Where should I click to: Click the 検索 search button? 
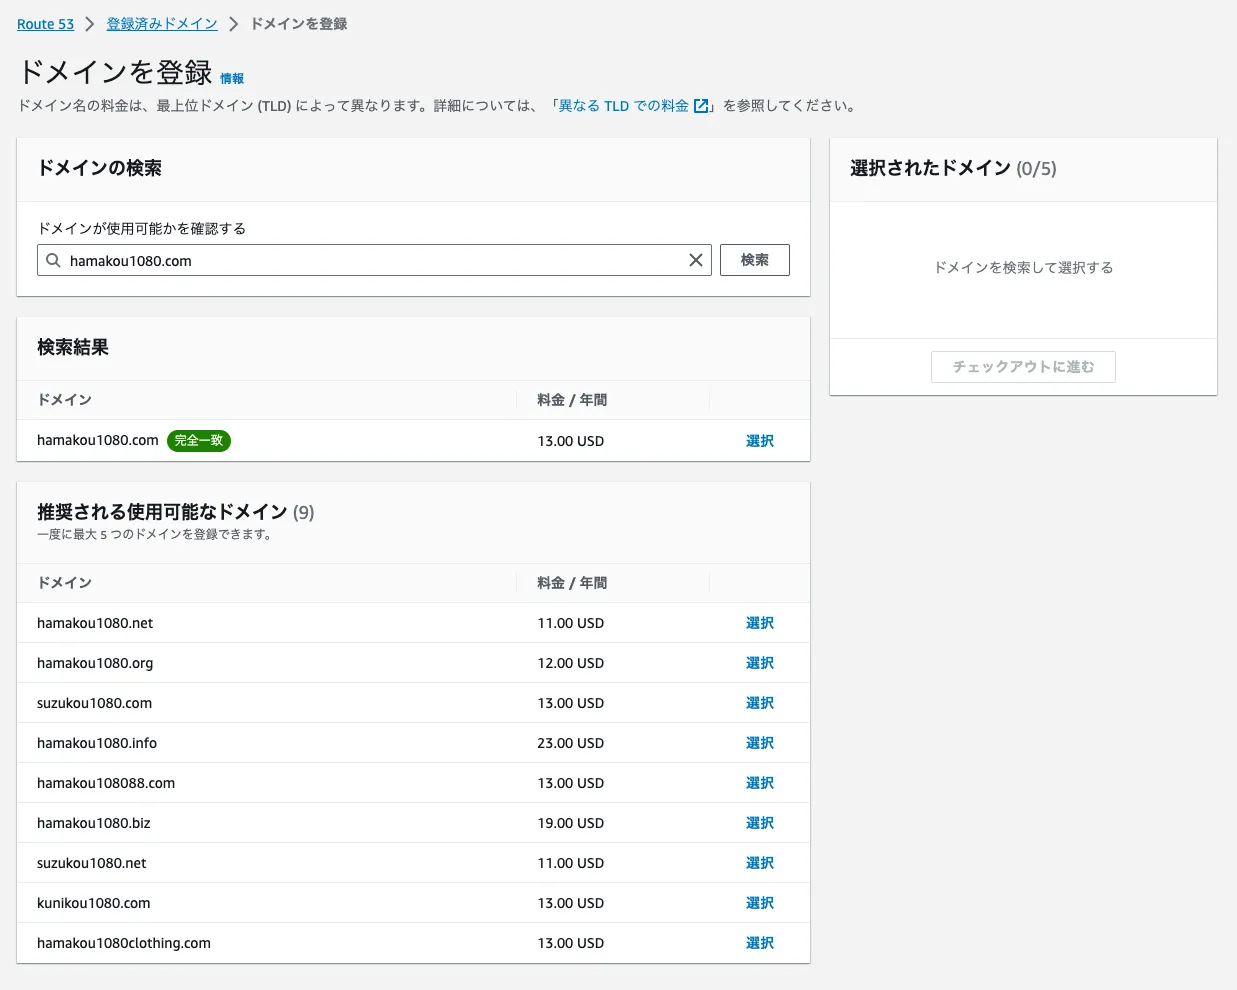[754, 260]
